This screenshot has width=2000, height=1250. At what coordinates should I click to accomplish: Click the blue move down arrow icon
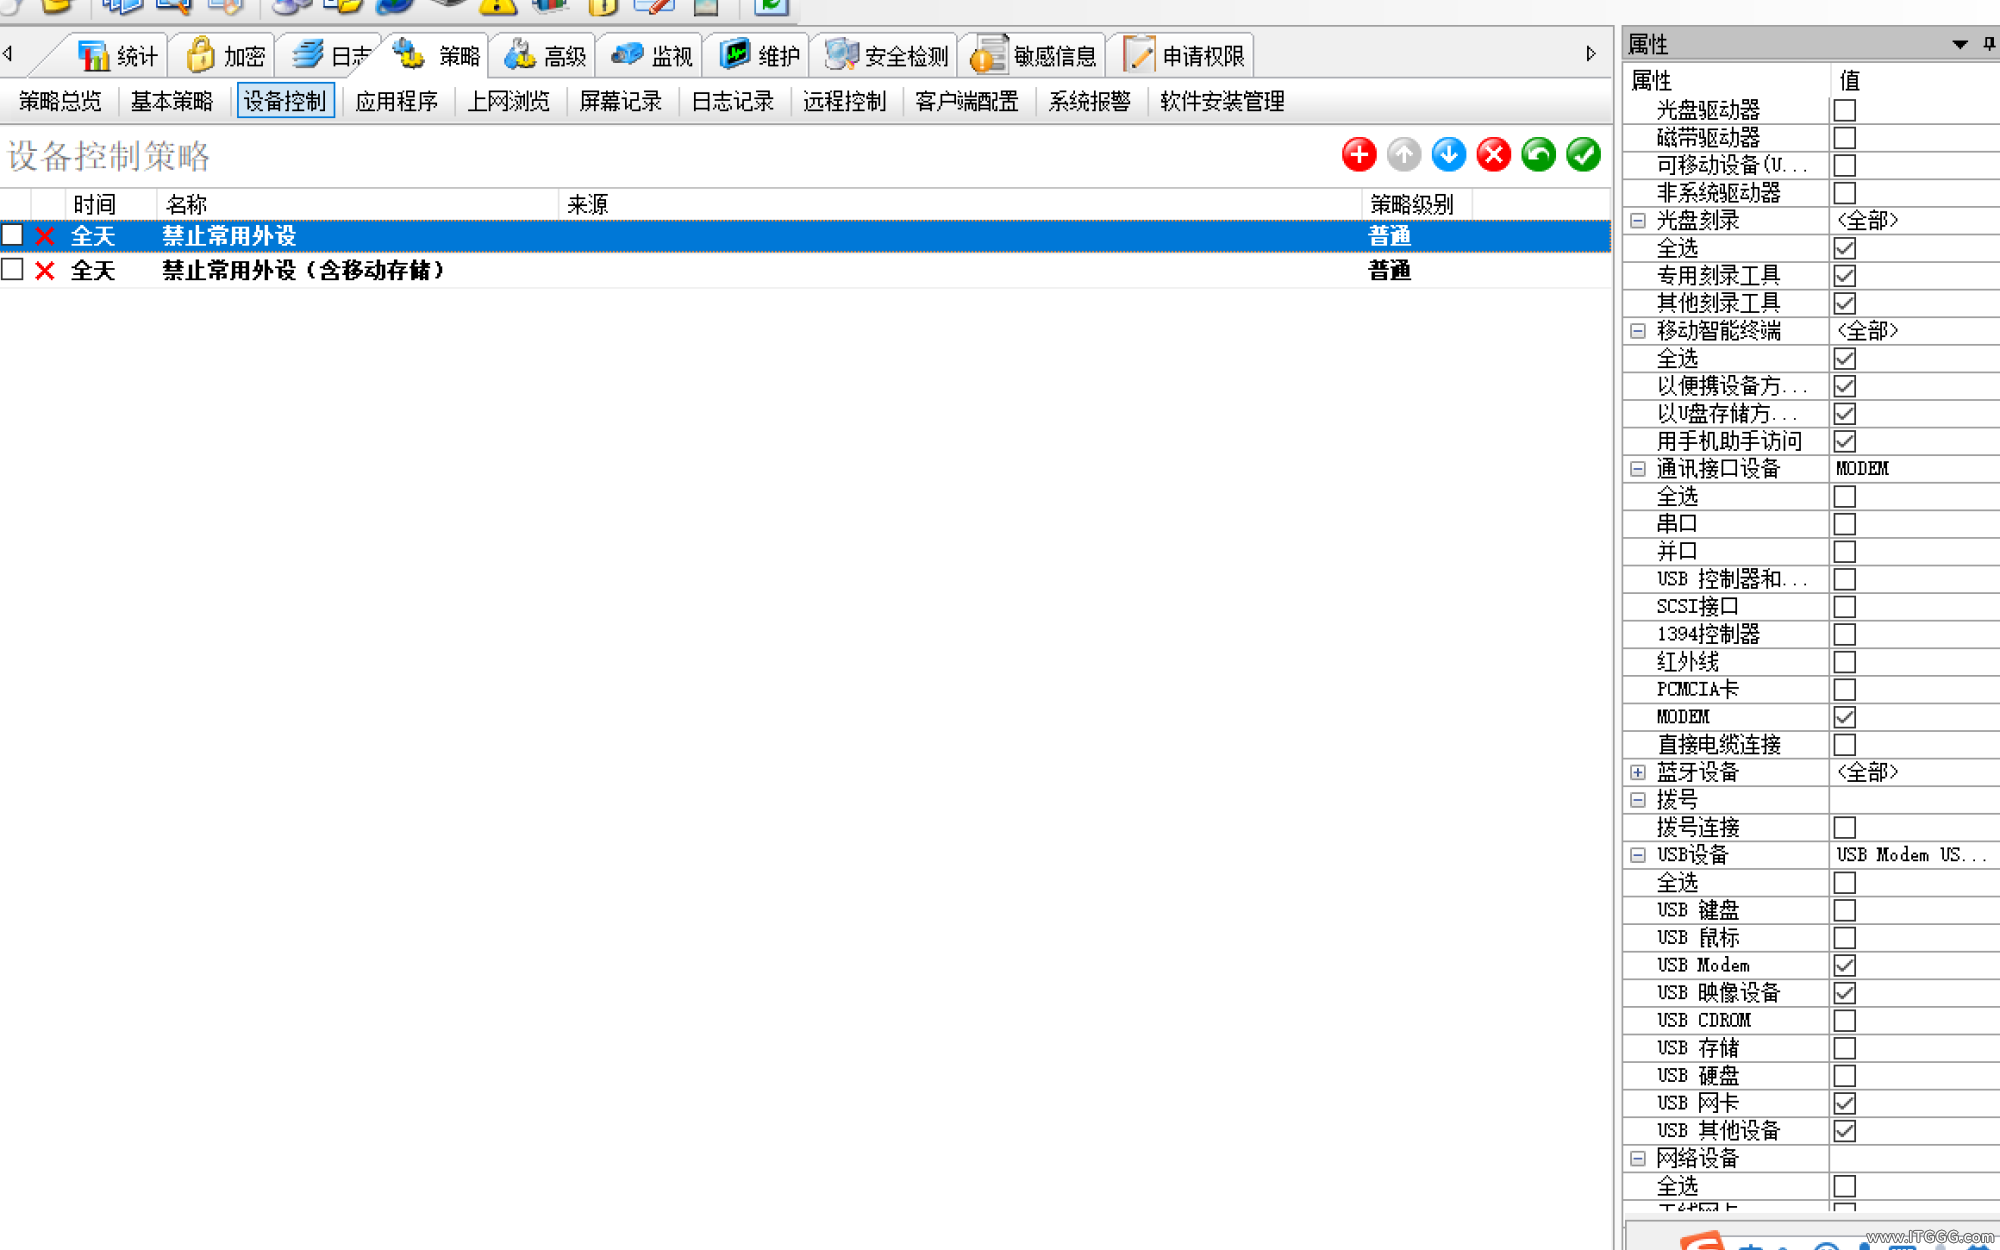point(1449,155)
